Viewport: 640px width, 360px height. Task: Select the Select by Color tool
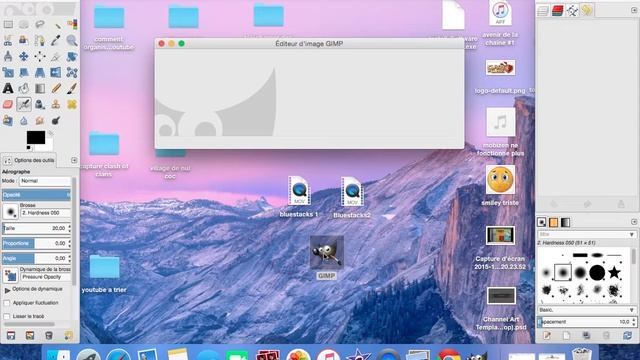pos(72,24)
